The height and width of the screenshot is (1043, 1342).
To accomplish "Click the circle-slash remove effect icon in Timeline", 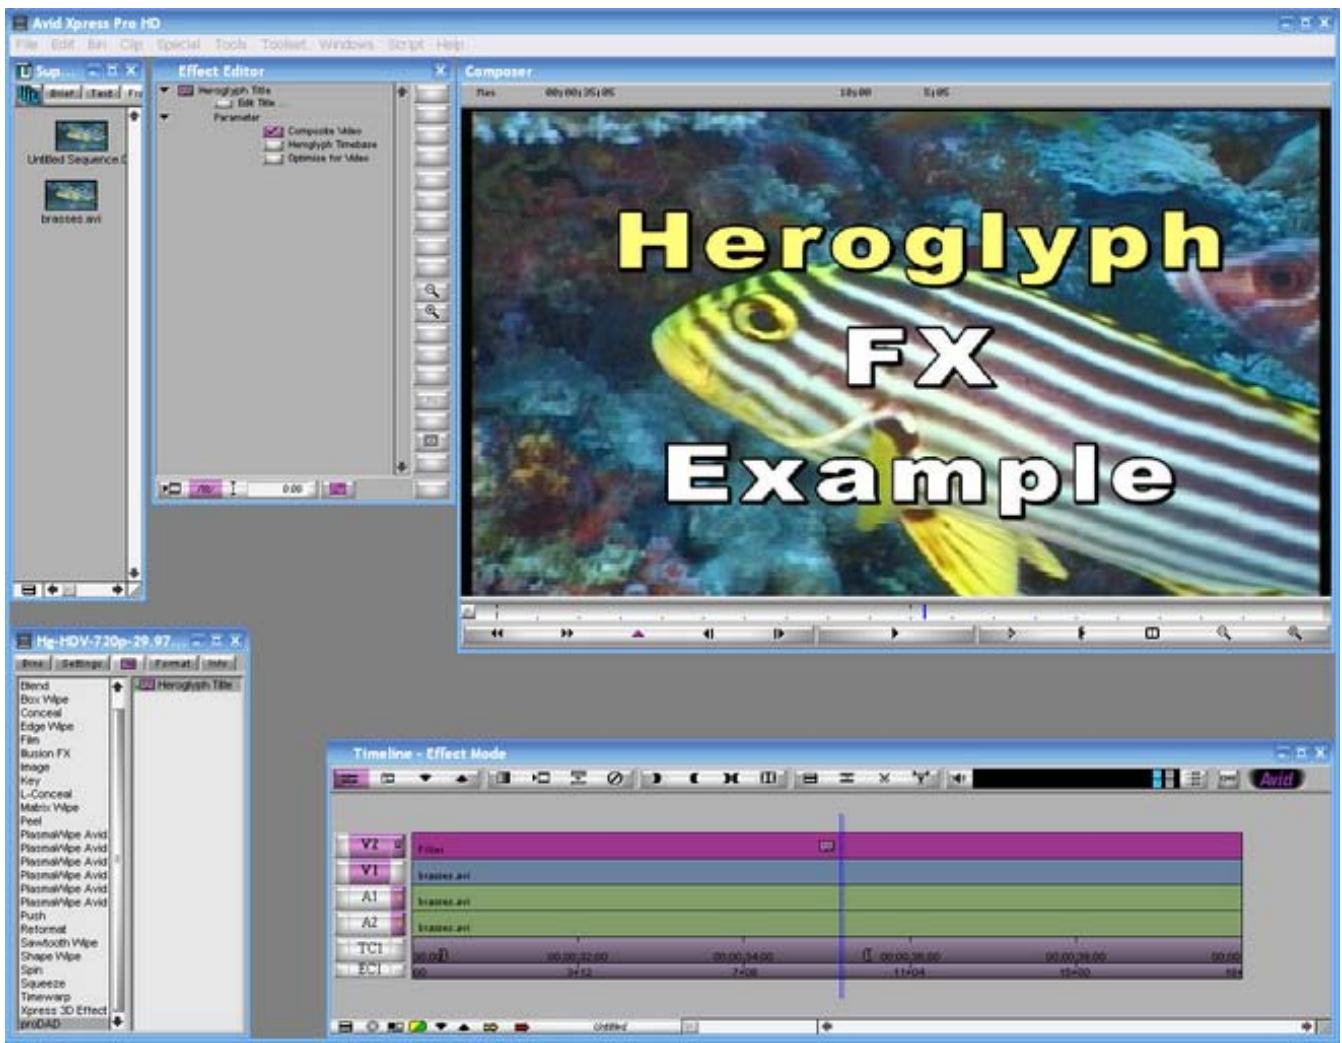I will pos(615,778).
